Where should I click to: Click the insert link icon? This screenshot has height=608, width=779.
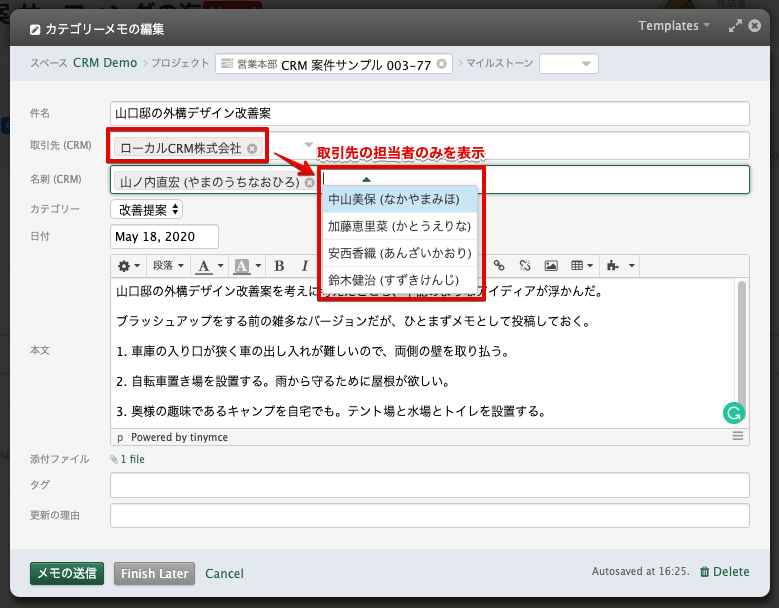499,266
